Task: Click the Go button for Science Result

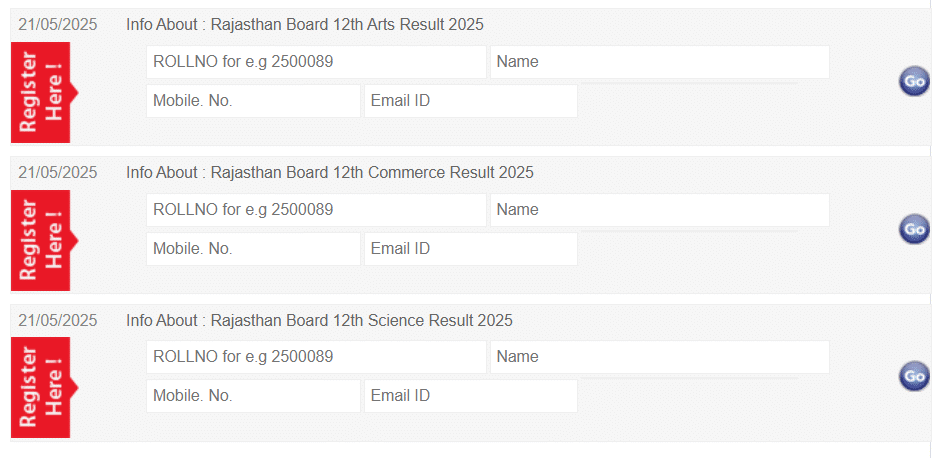Action: pyautogui.click(x=914, y=376)
